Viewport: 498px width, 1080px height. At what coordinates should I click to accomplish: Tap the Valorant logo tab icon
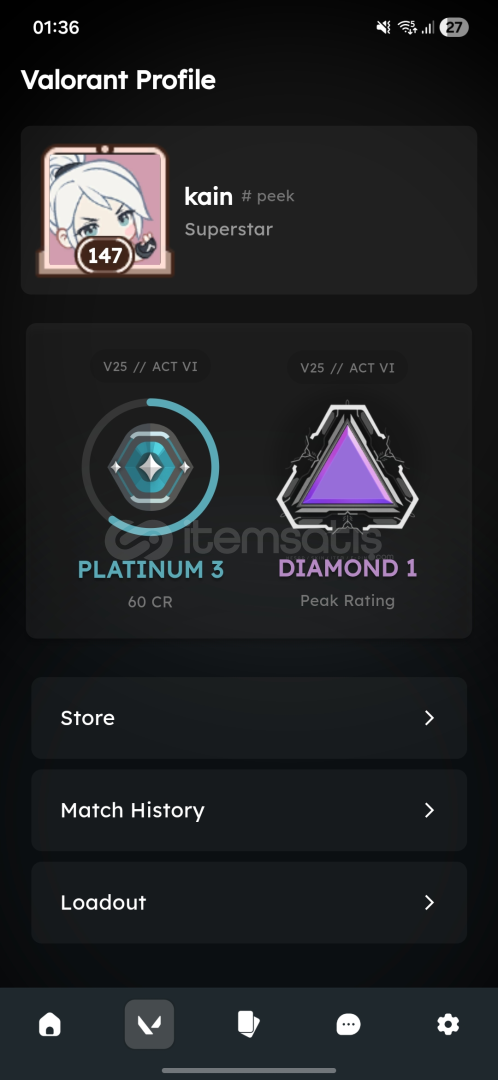point(149,1024)
